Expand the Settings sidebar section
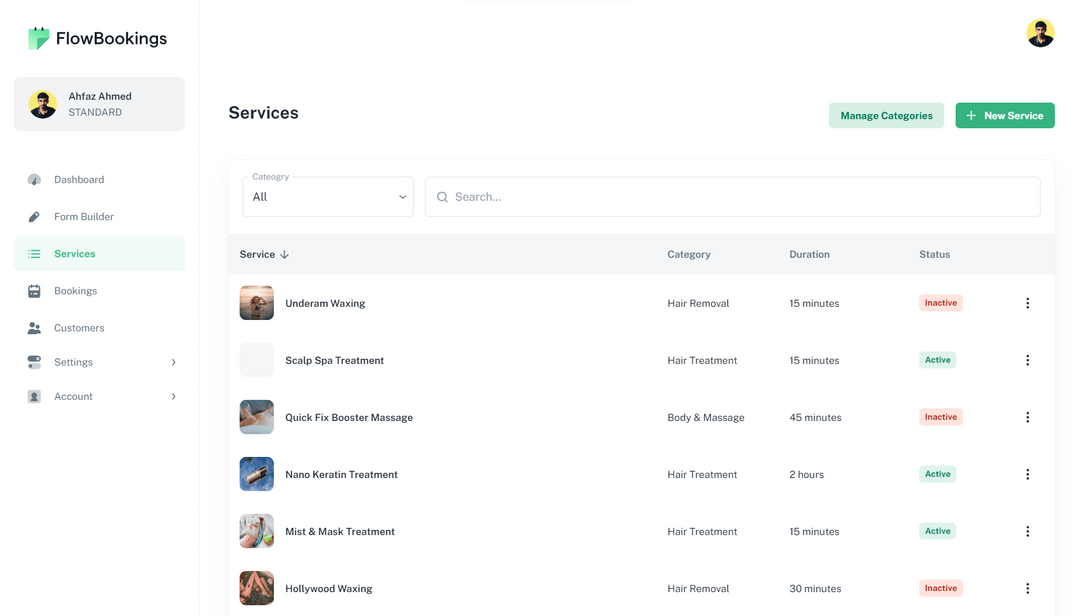Viewport: 1080px width, 616px height. pyautogui.click(x=172, y=362)
